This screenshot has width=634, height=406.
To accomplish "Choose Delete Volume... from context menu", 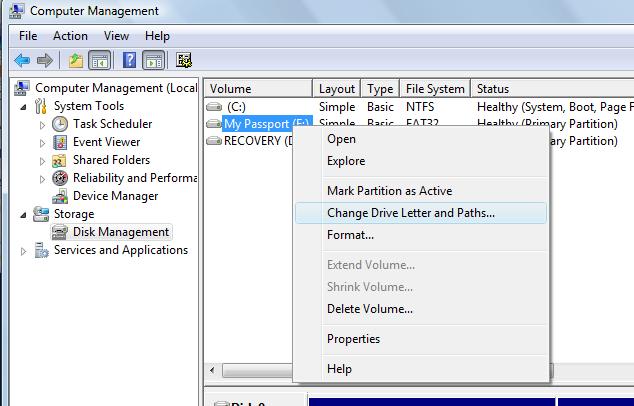I will coord(421,309).
